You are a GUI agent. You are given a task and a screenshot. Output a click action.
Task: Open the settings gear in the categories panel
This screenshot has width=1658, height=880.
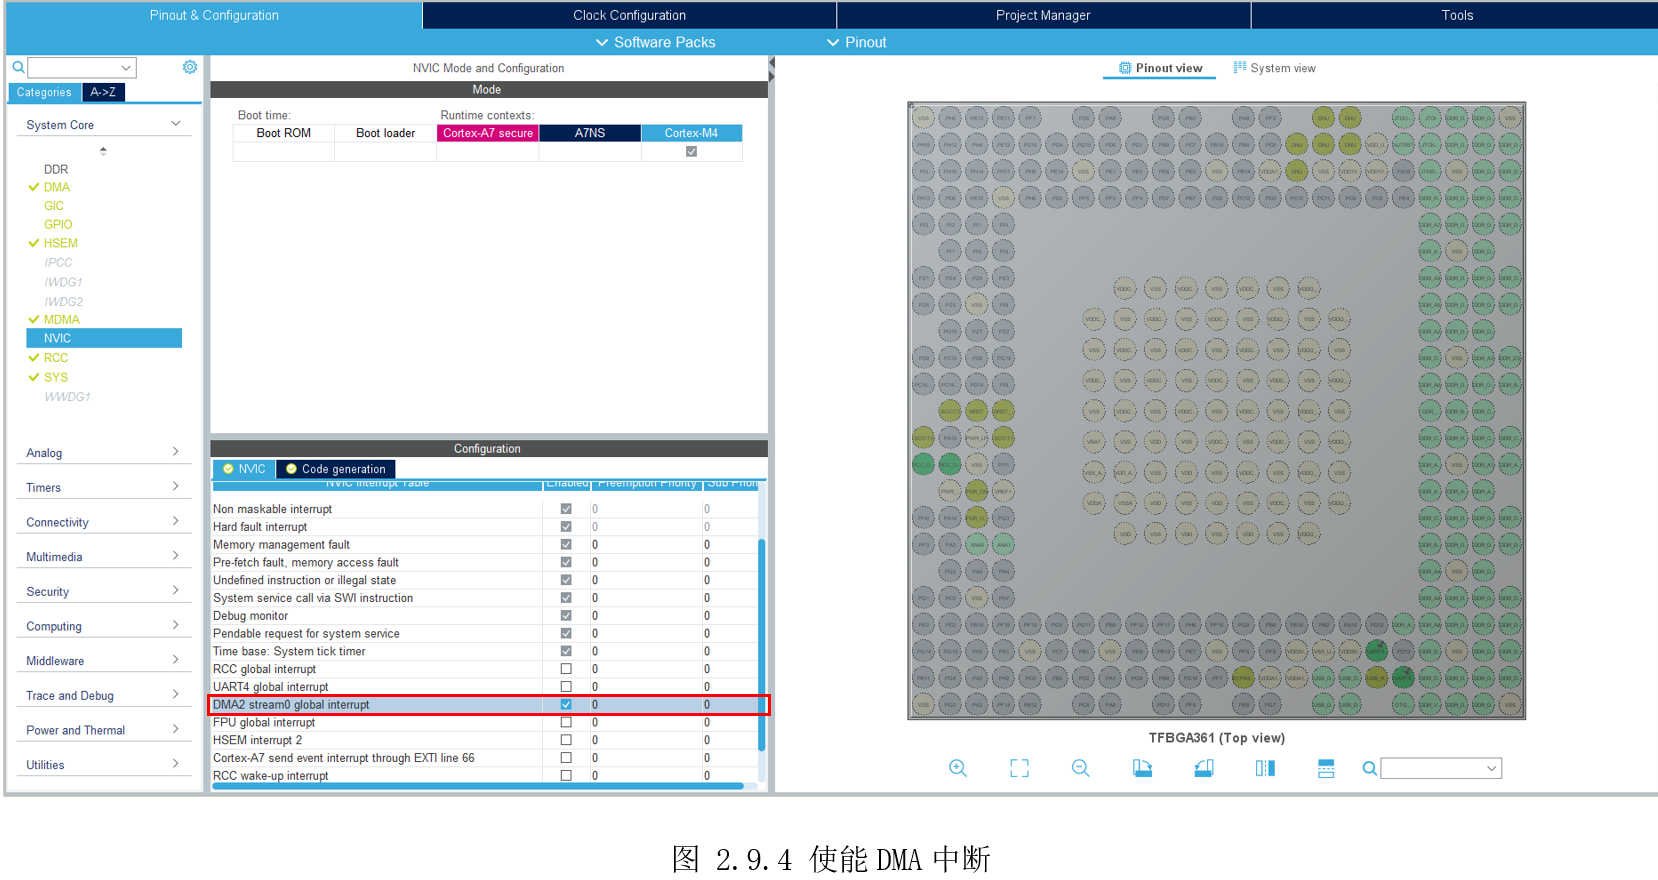190,67
